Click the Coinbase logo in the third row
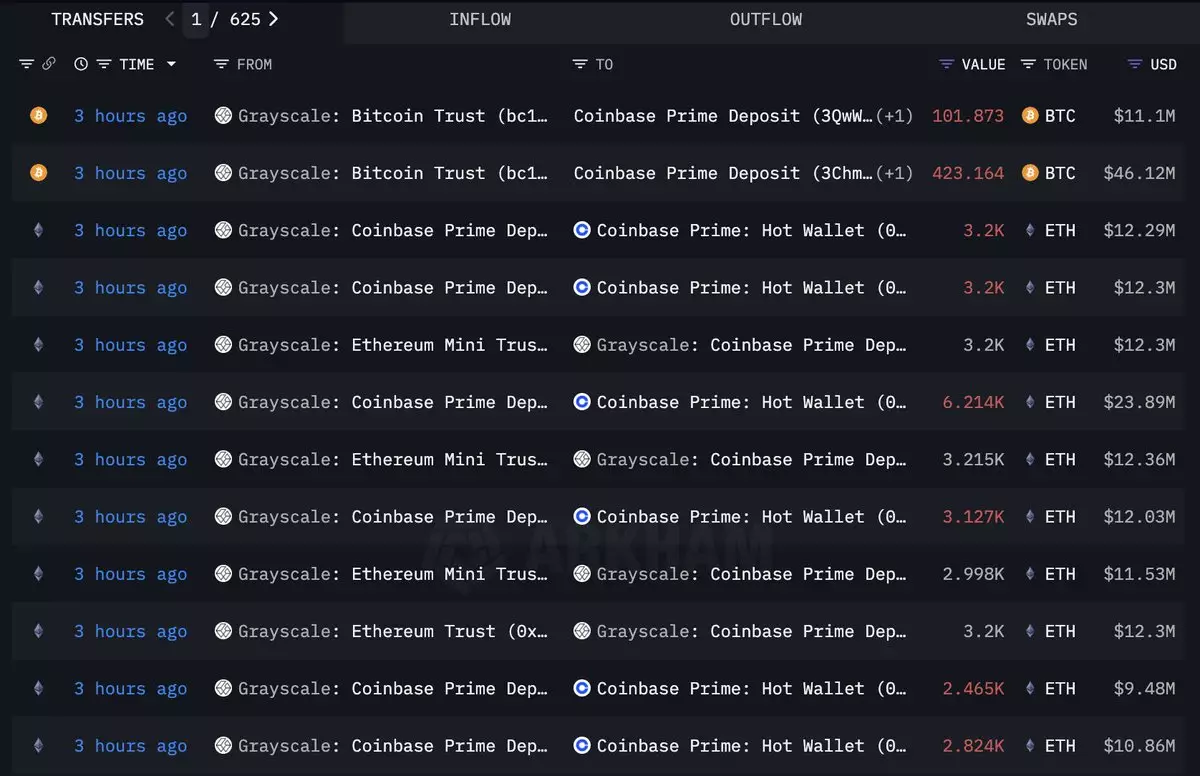This screenshot has height=776, width=1200. (x=582, y=230)
